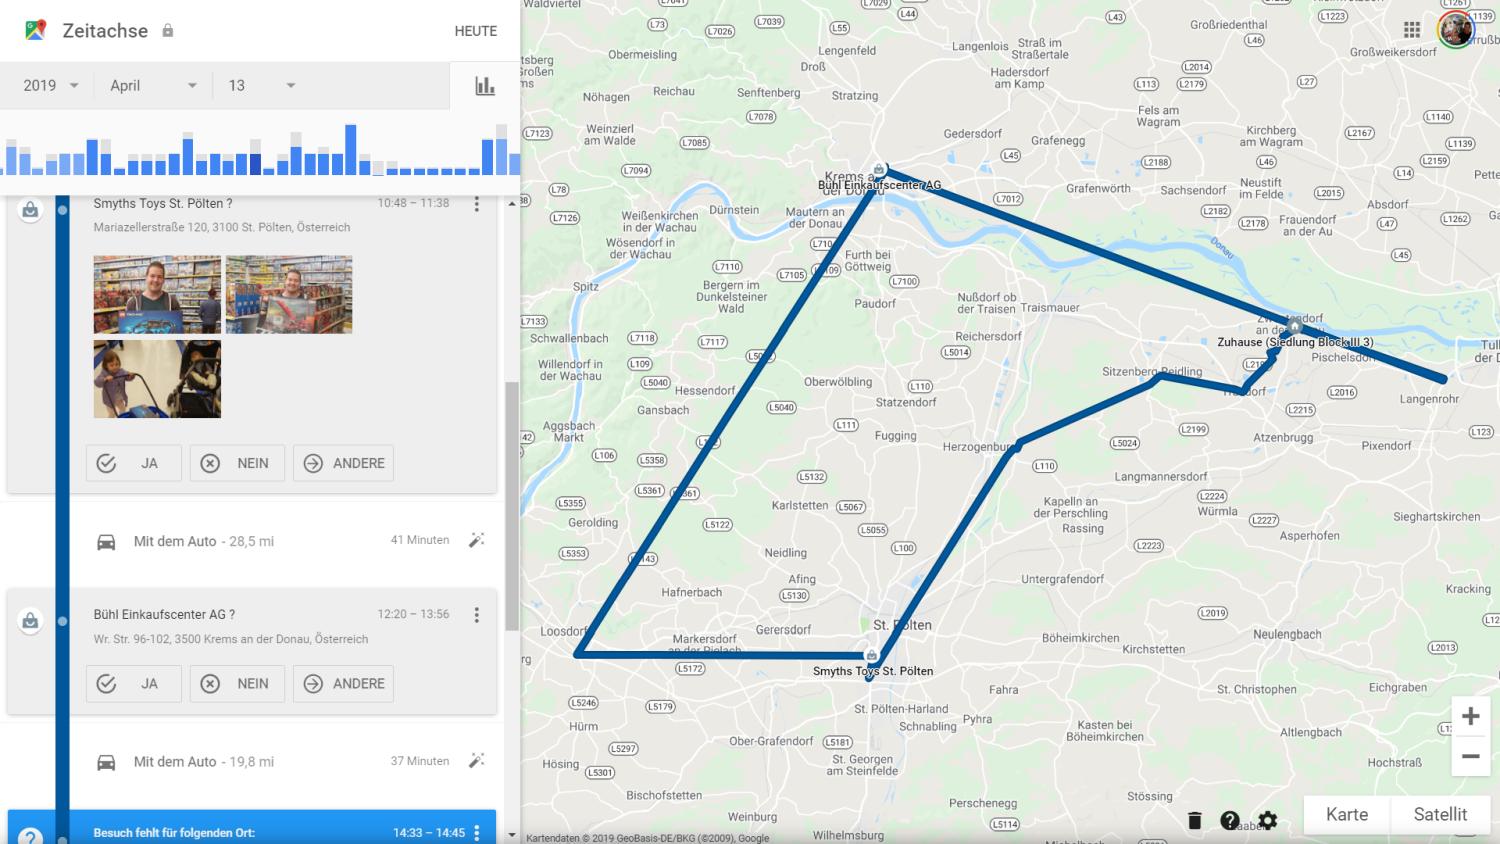Image resolution: width=1500 pixels, height=844 pixels.
Task: Confirm Smyths Toys visit with JA
Action: [x=134, y=463]
